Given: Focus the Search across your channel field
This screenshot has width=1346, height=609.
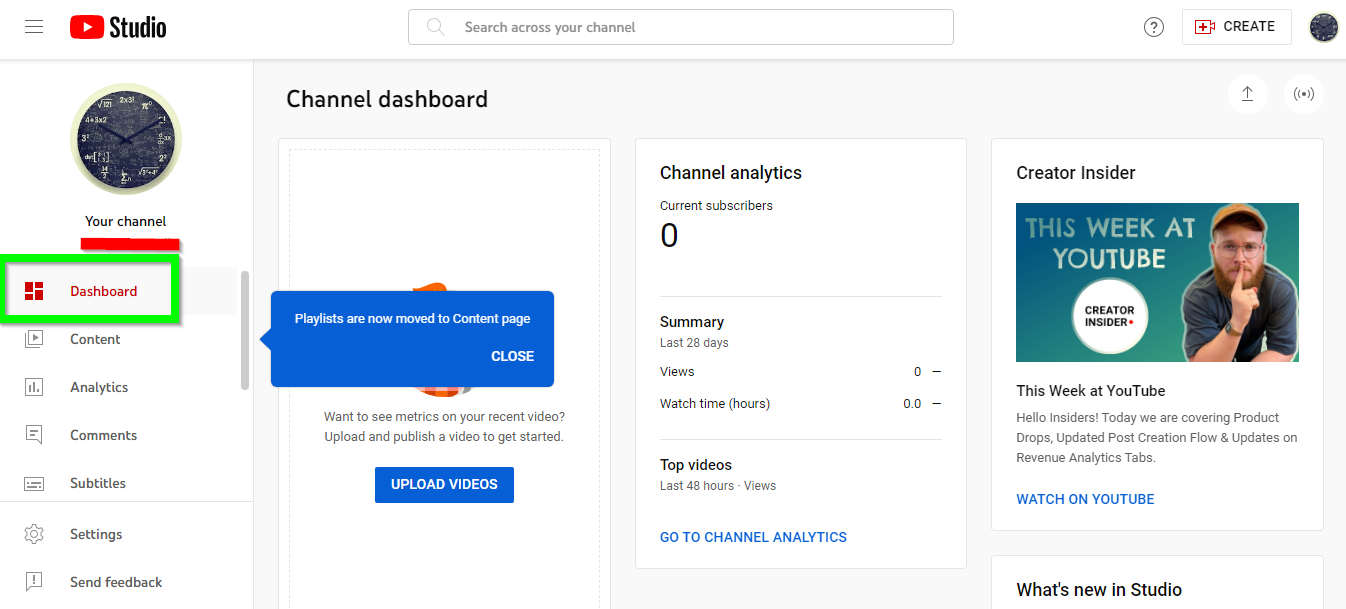Looking at the screenshot, I should tap(681, 27).
